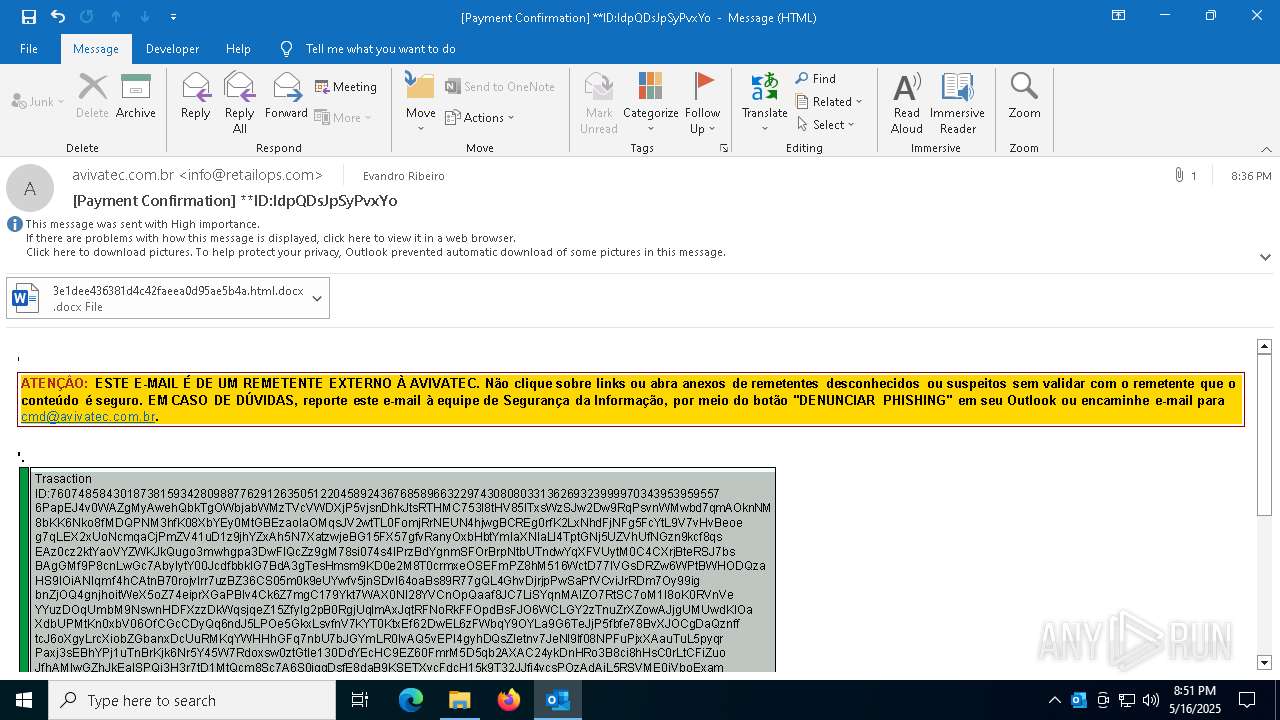The height and width of the screenshot is (720, 1280).
Task: Delete this email message
Action: coord(92,96)
